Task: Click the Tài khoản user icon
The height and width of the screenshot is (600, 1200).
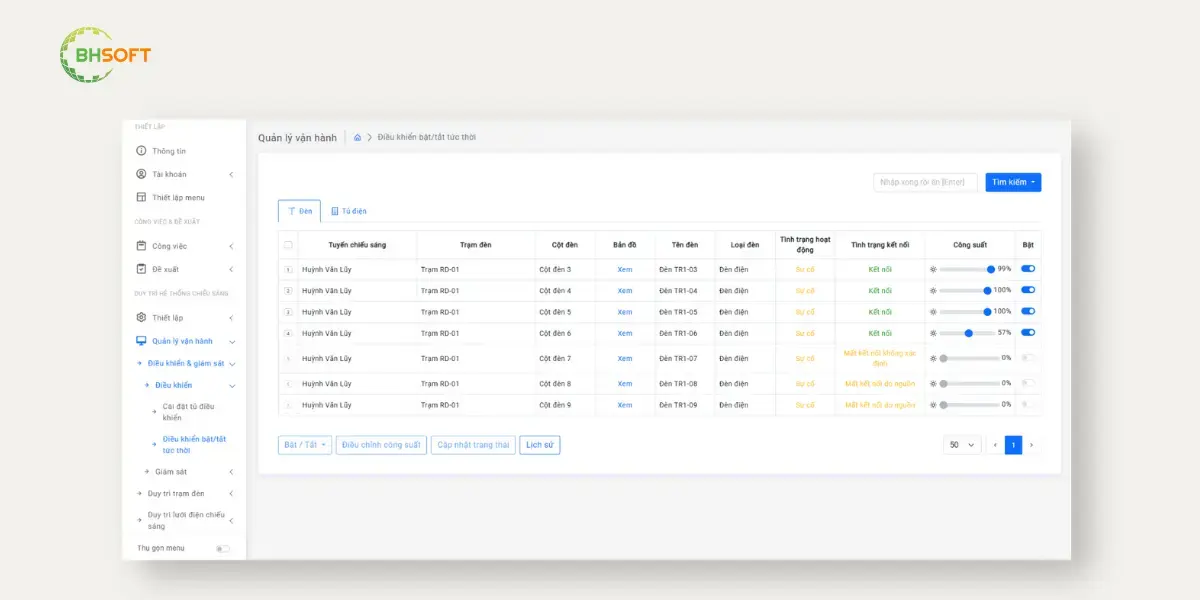Action: [141, 174]
